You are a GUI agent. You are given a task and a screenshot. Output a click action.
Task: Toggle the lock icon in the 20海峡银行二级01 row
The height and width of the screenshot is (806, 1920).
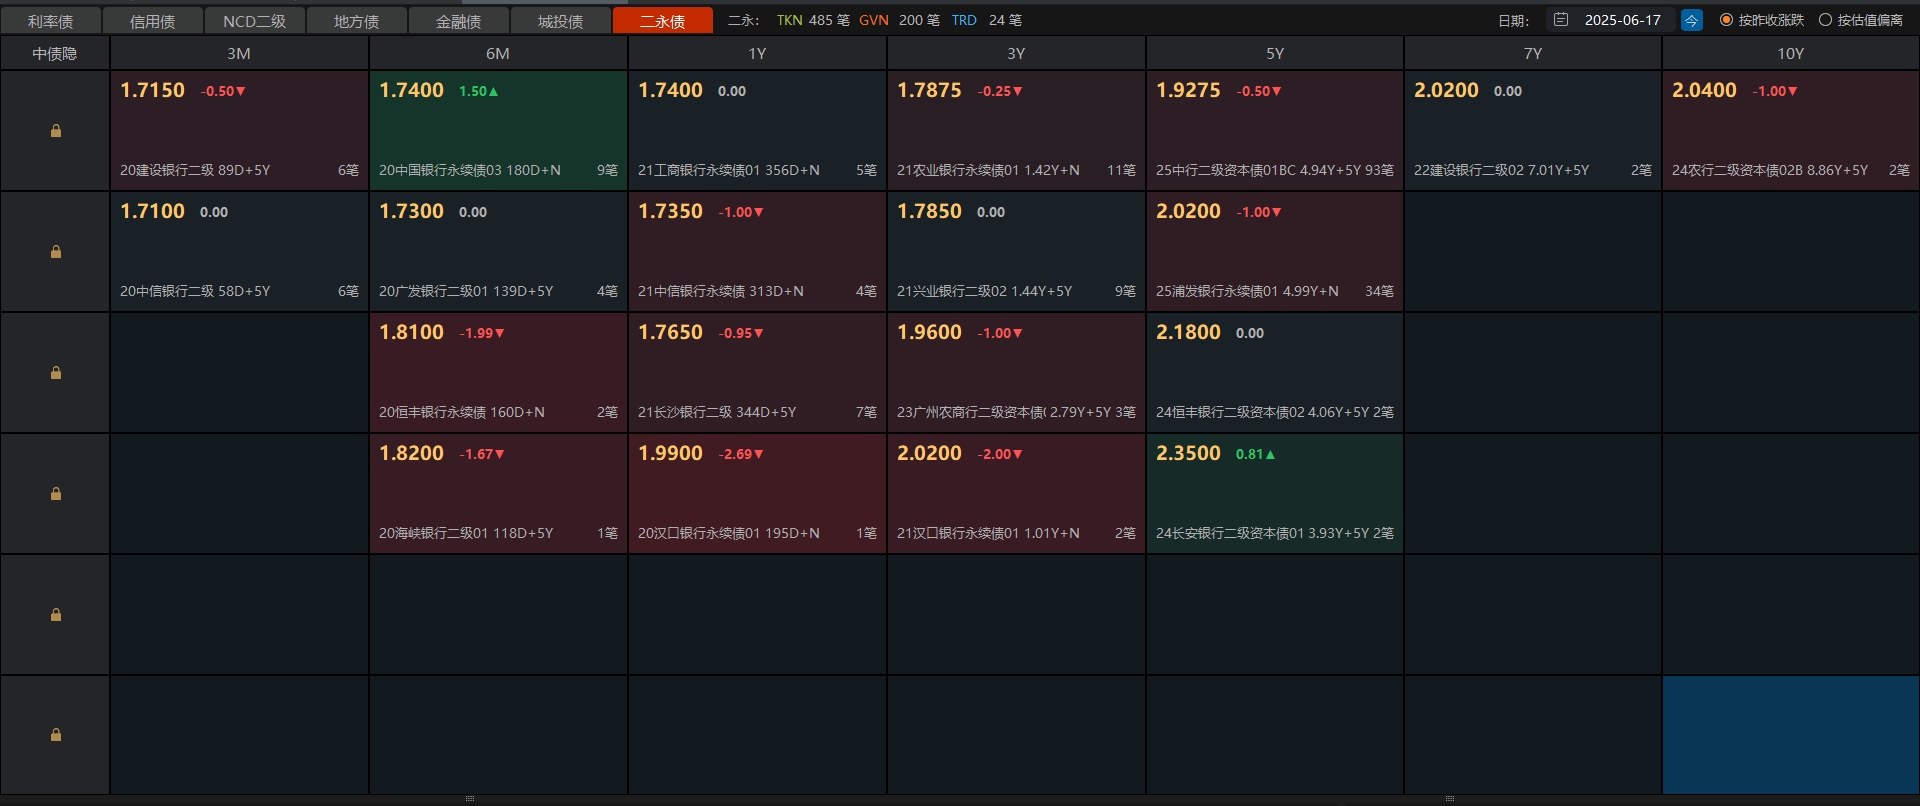(x=56, y=494)
